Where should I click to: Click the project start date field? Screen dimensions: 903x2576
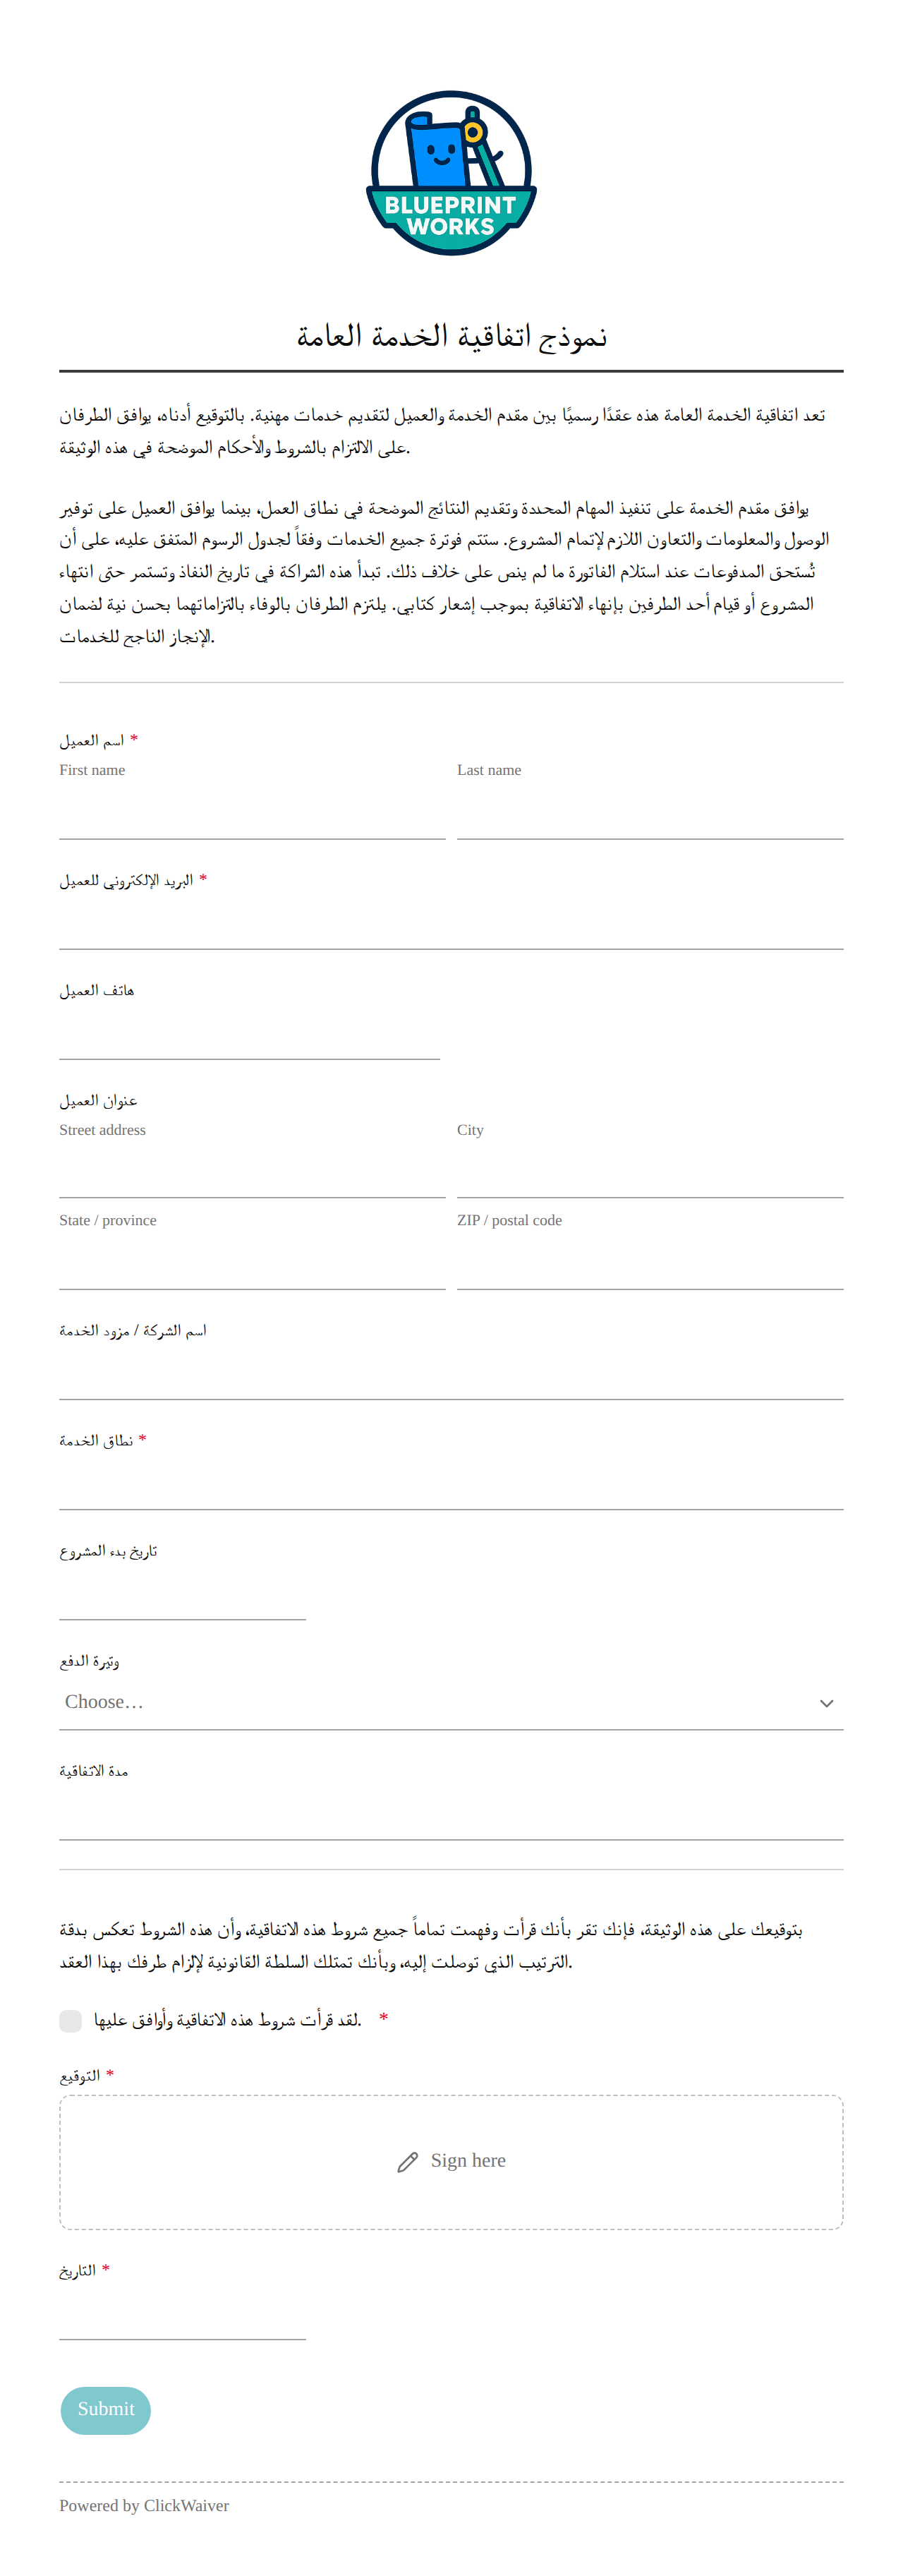tap(183, 1594)
